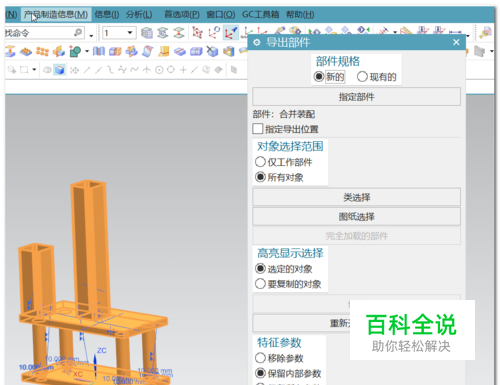Click the yellow block with red curve icon
This screenshot has width=500, height=385.
[163, 52]
